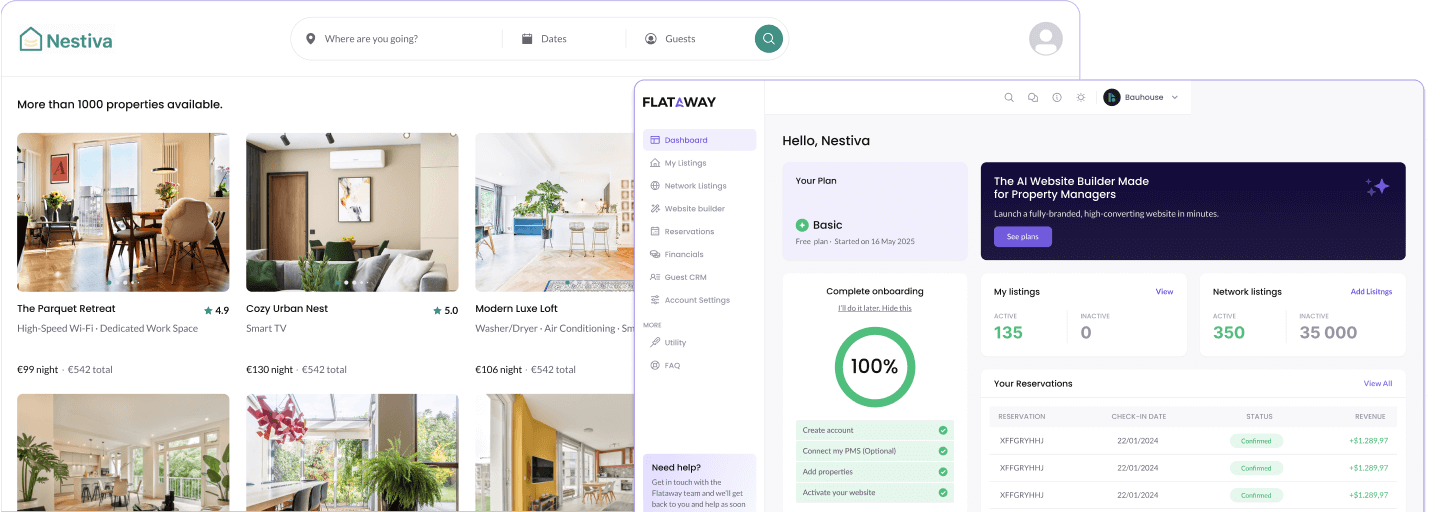1440x512 pixels.
Task: Toggle the sun theme icon
Action: coord(1081,97)
